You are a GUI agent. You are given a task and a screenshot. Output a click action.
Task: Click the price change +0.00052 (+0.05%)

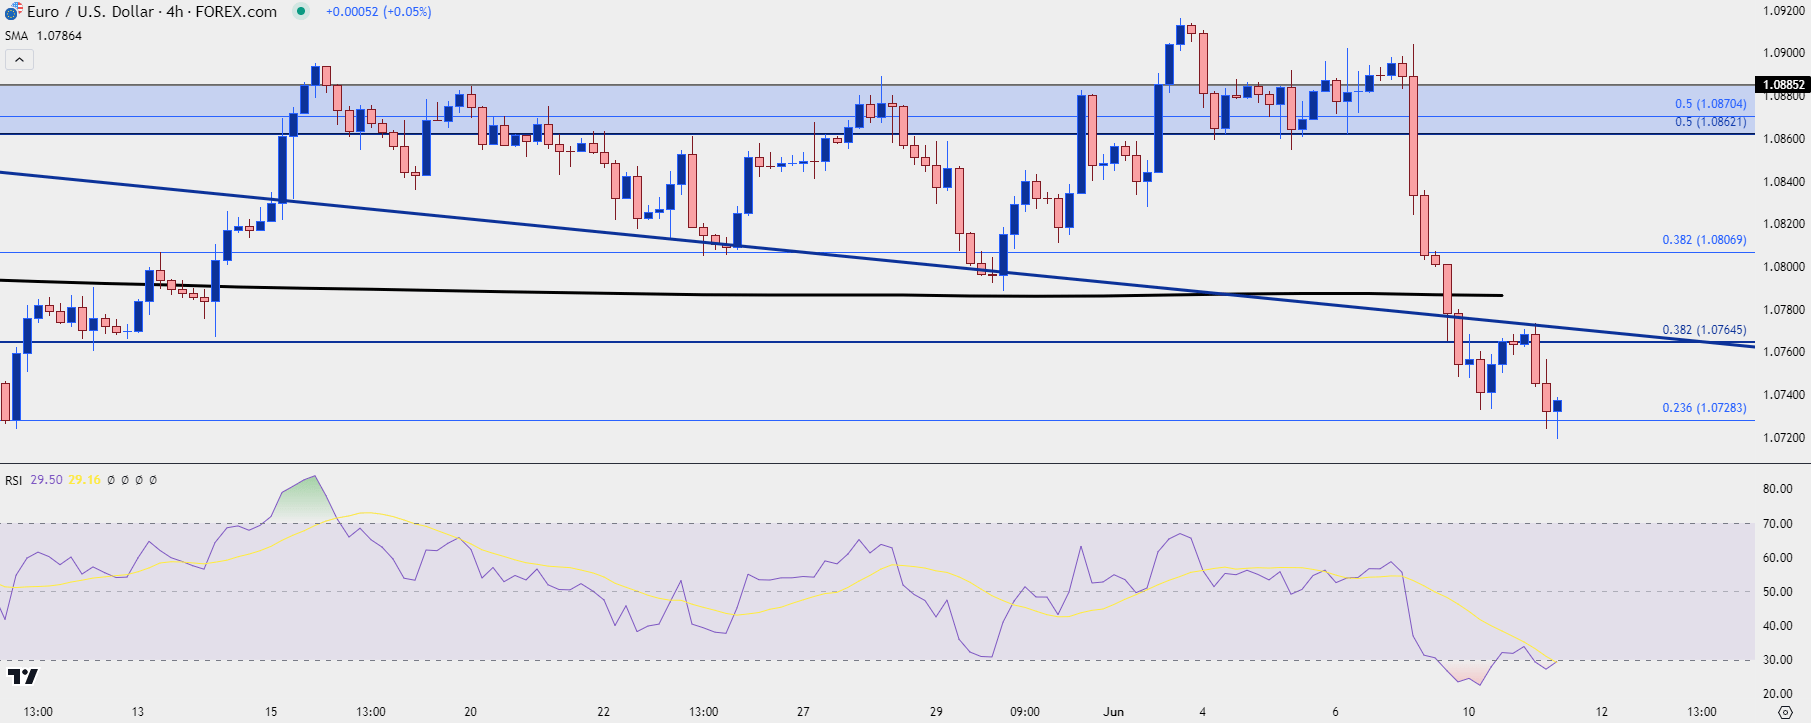pyautogui.click(x=379, y=12)
